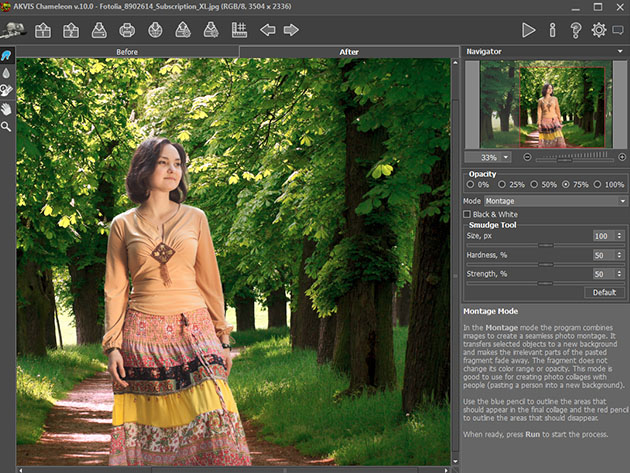Switch to the After tab
This screenshot has width=630, height=473.
point(349,51)
